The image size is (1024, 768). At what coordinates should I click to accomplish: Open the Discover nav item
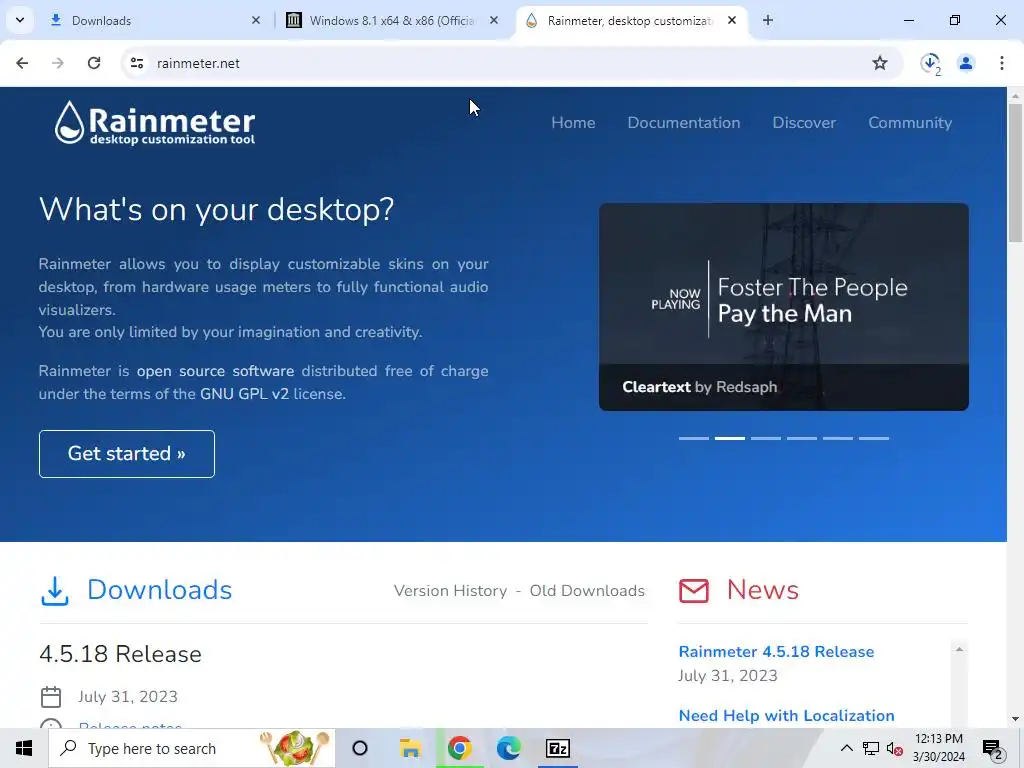tap(804, 123)
